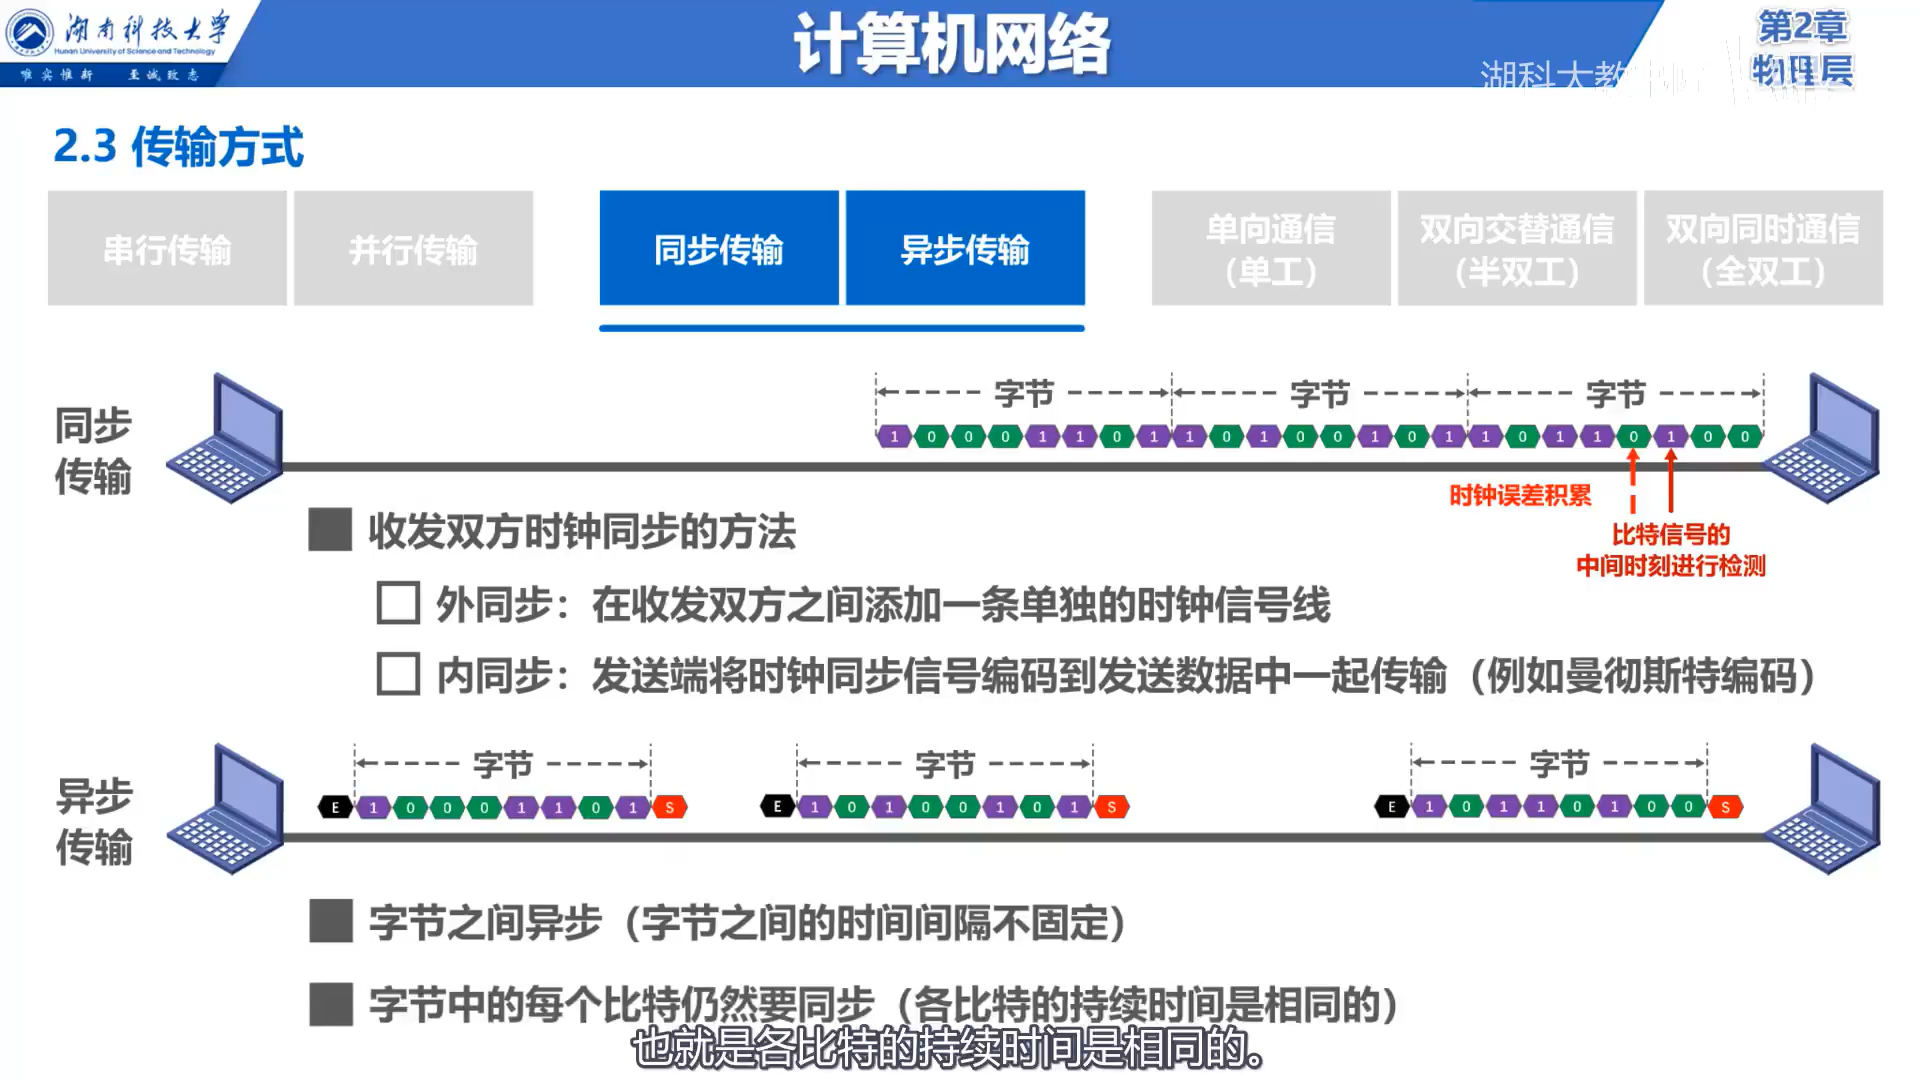Image resolution: width=1920 pixels, height=1080 pixels.
Task: Select the 并行传输 tab
Action: 413,248
